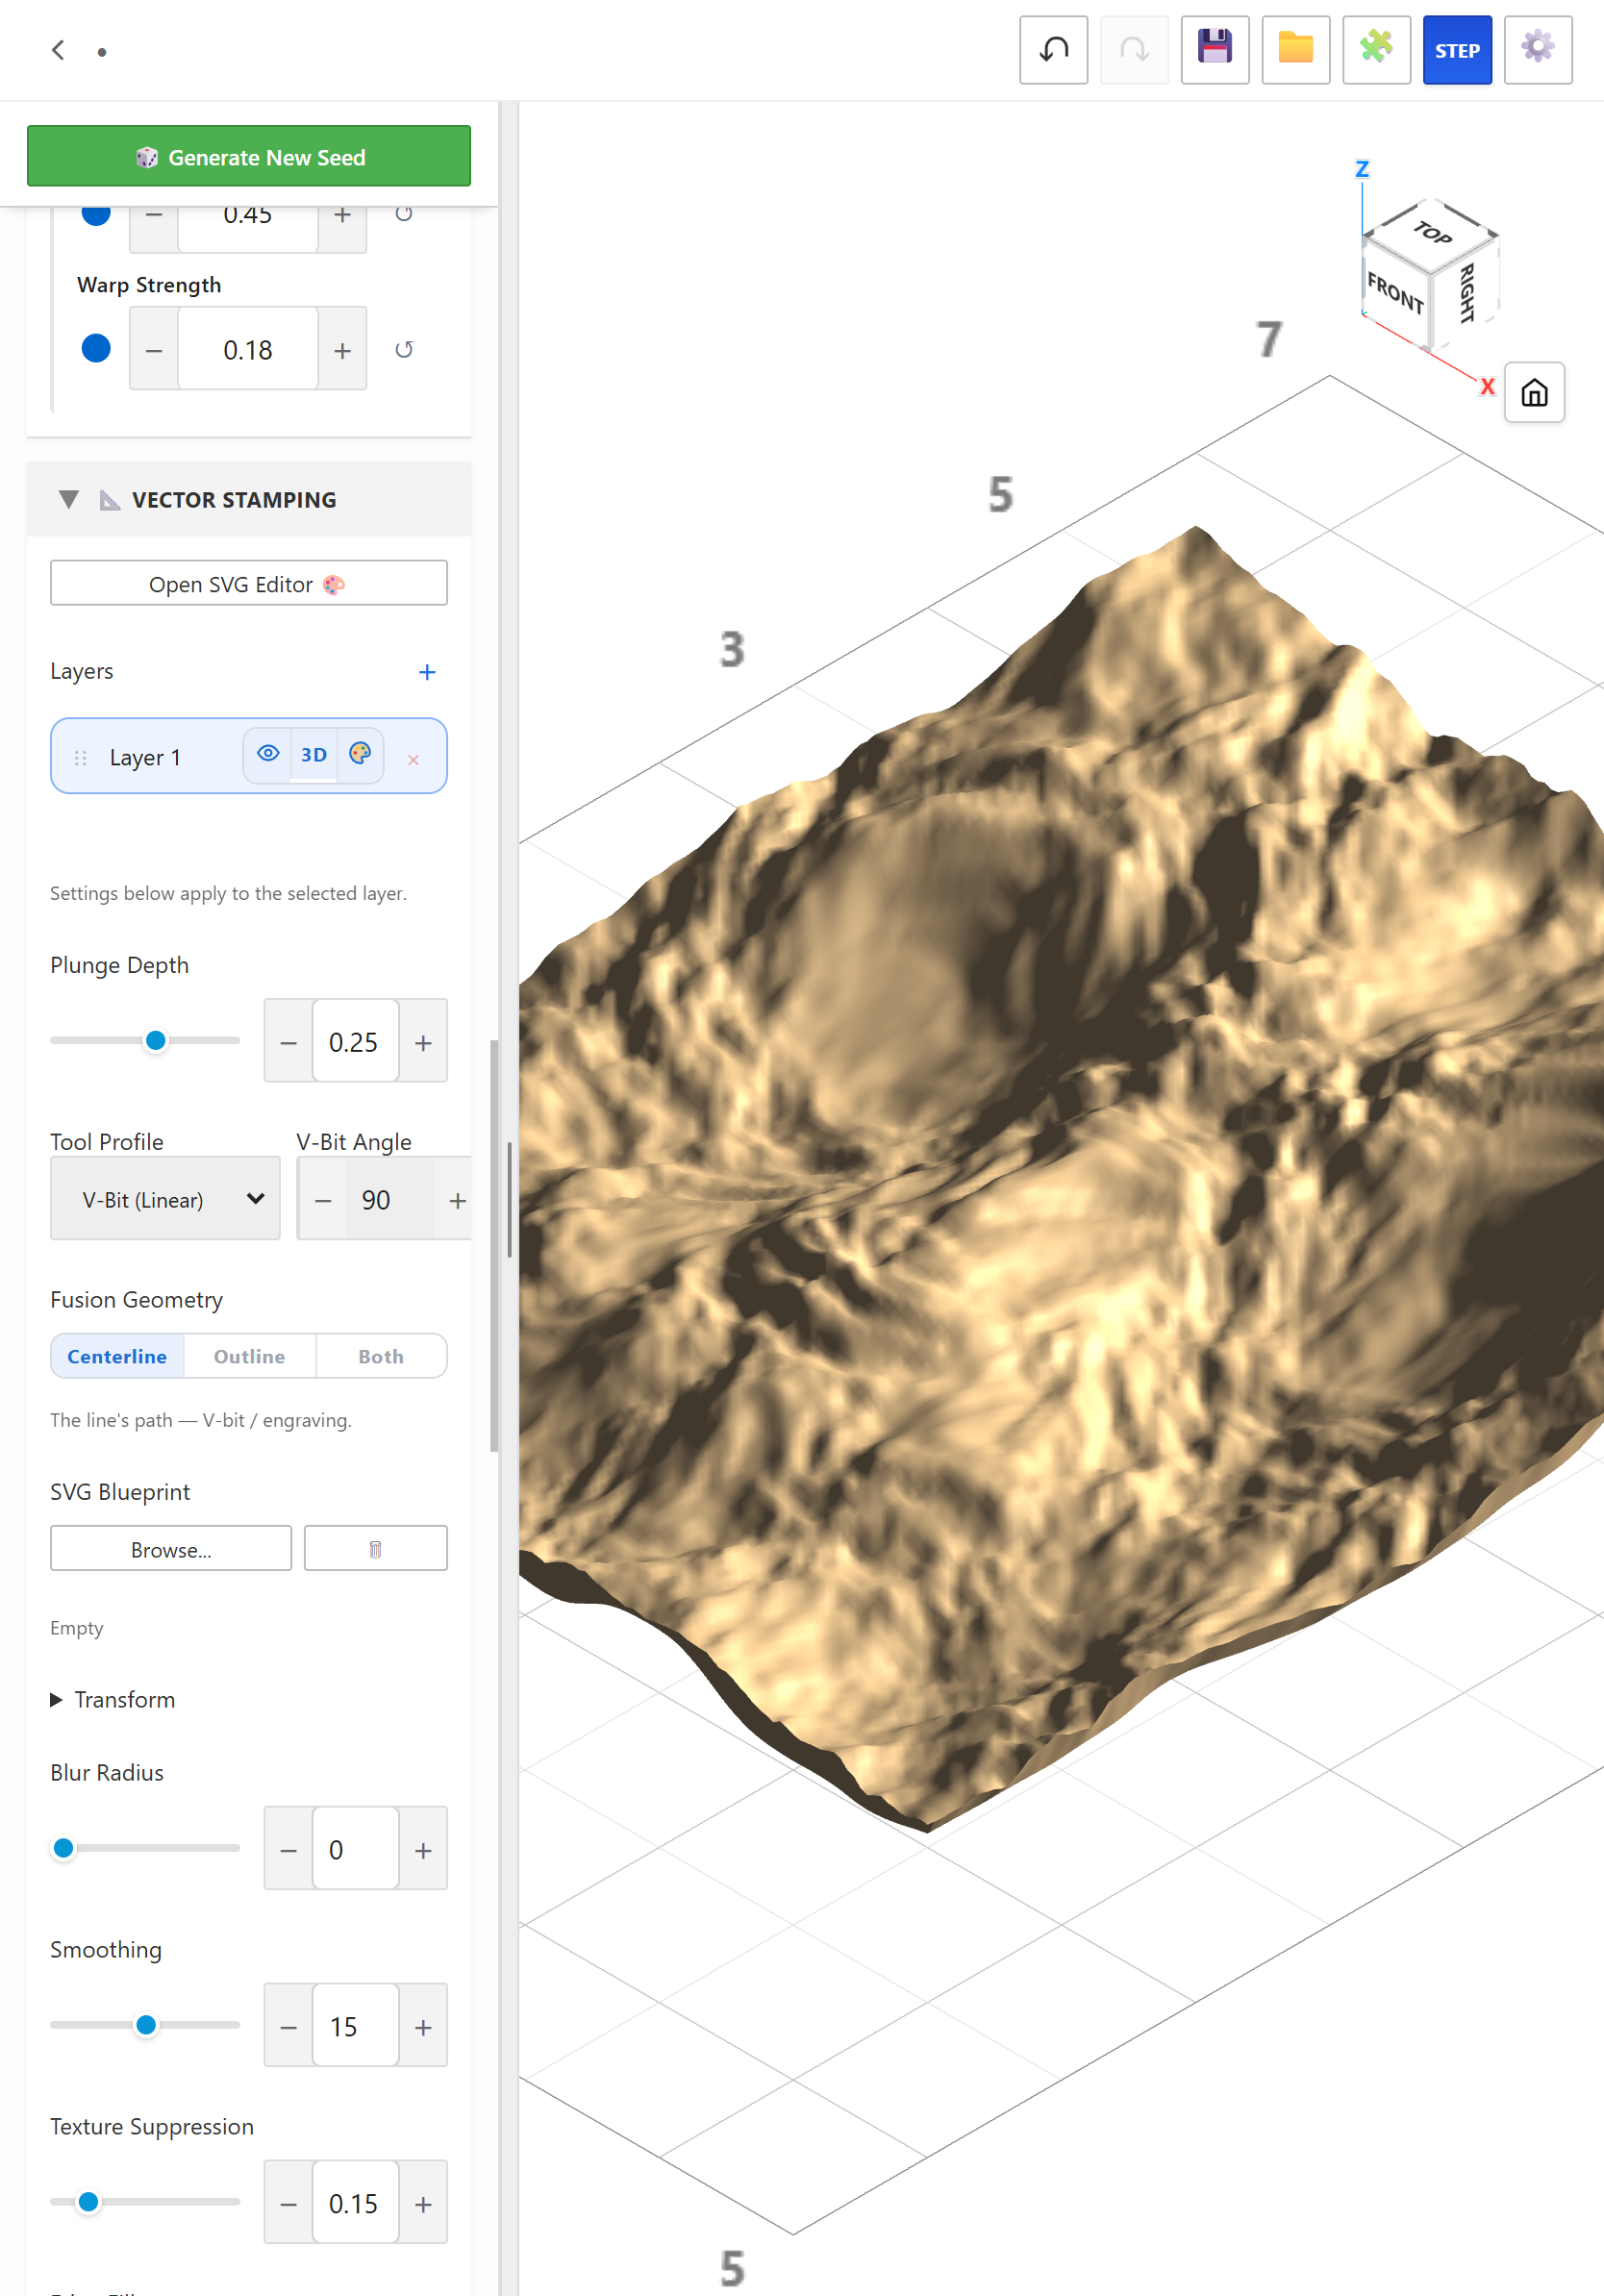Click the Texture Suppression slider handle
Image resolution: width=1604 pixels, height=2296 pixels.
pyautogui.click(x=88, y=2201)
